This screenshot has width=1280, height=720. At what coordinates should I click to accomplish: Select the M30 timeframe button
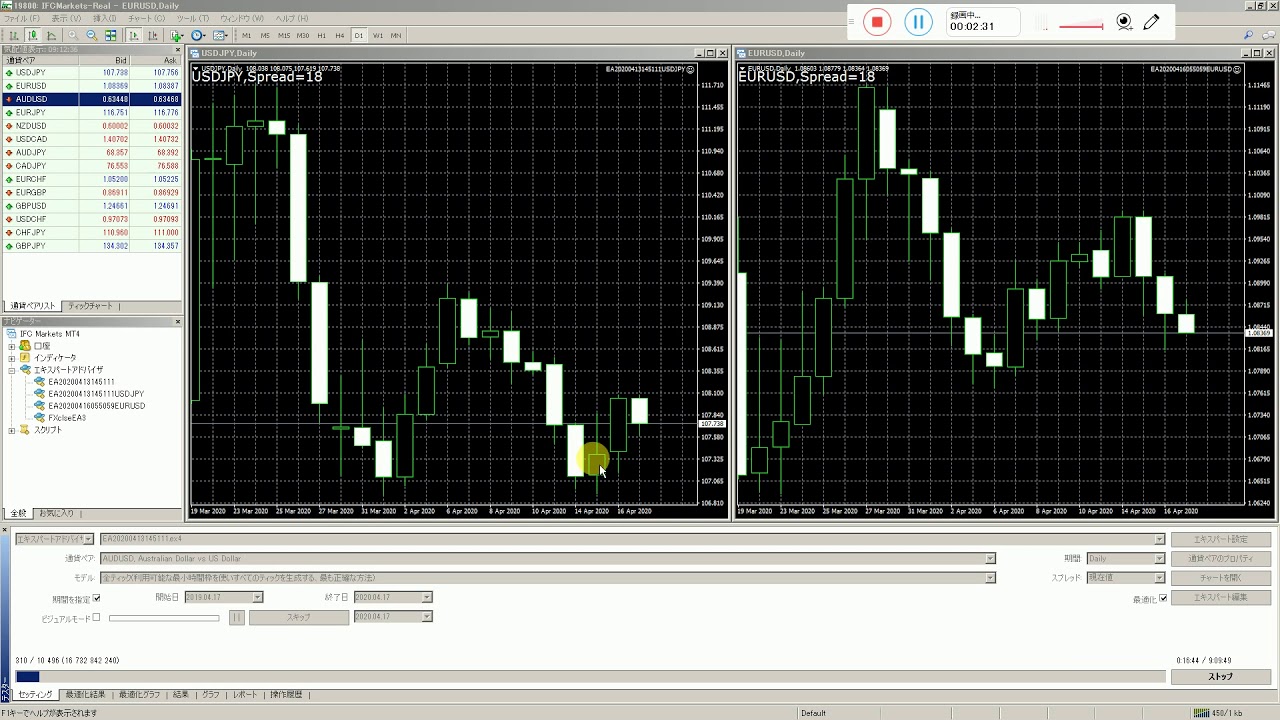[x=303, y=35]
